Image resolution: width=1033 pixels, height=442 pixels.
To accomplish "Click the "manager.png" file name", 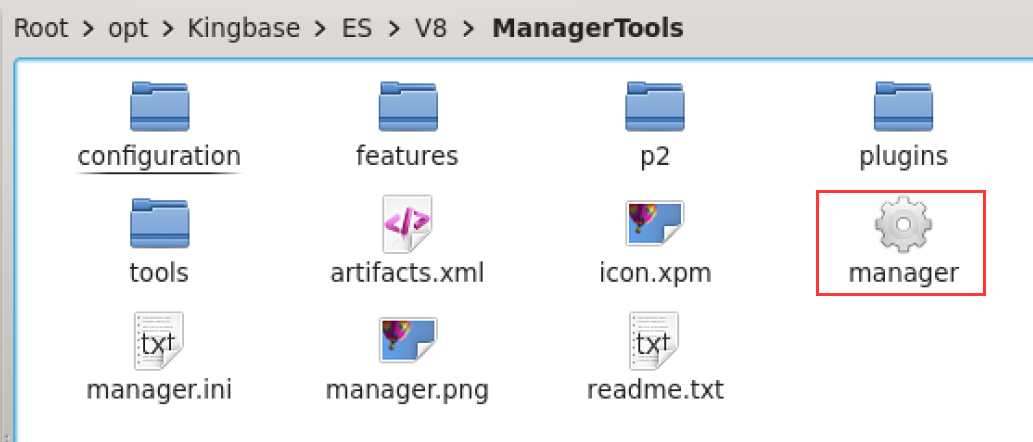I will (x=407, y=391).
